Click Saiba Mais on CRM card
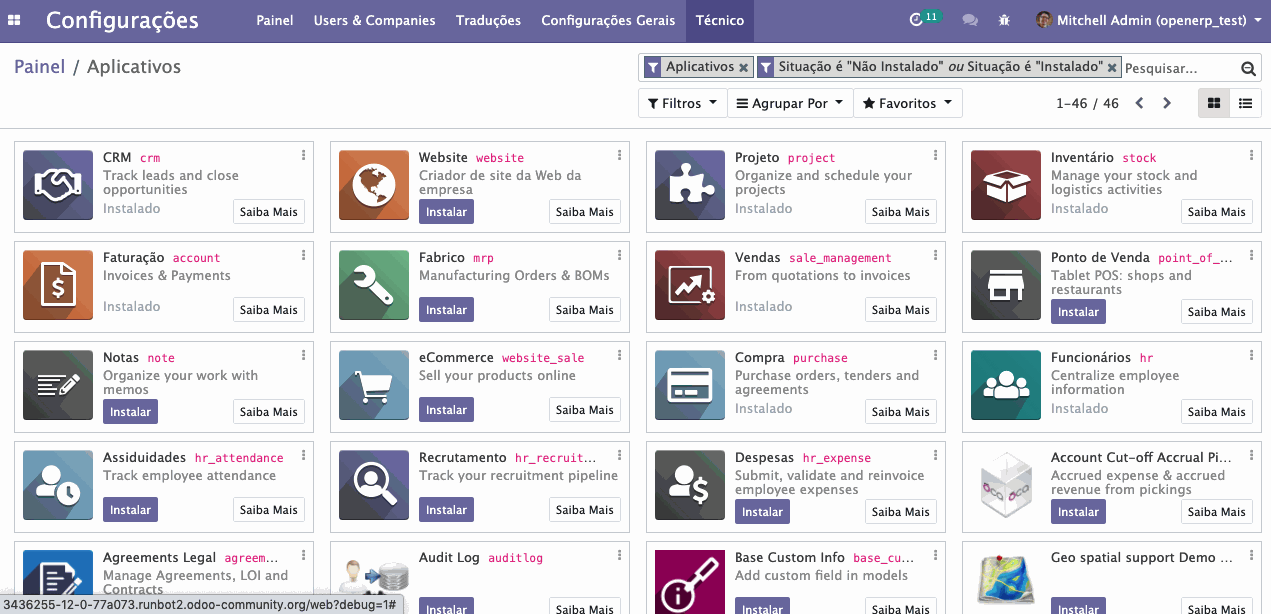The image size is (1271, 614). (x=269, y=212)
